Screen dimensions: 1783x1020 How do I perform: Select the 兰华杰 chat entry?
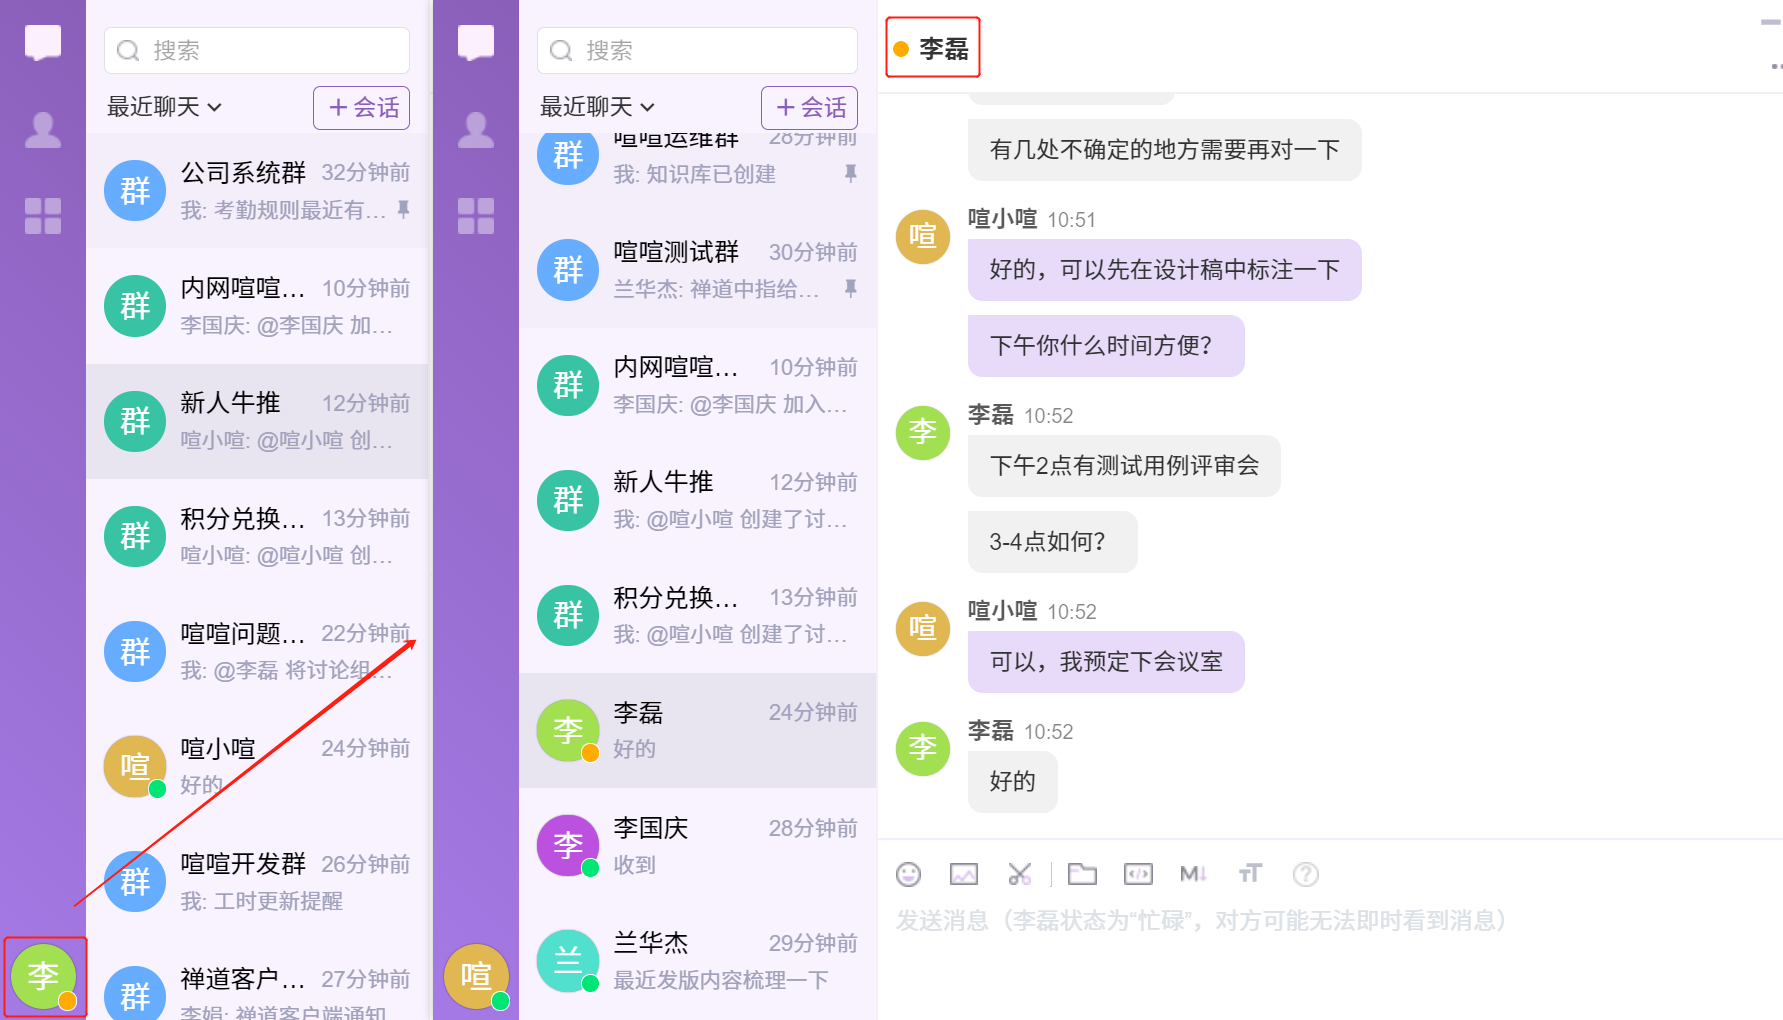pos(697,960)
